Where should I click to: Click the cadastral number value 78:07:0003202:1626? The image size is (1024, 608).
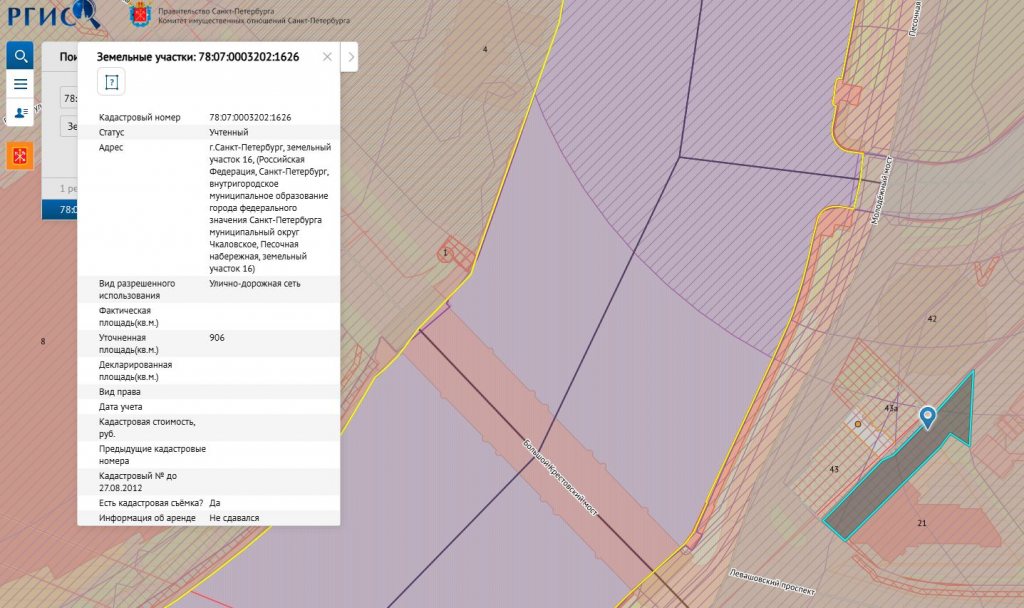pos(250,117)
